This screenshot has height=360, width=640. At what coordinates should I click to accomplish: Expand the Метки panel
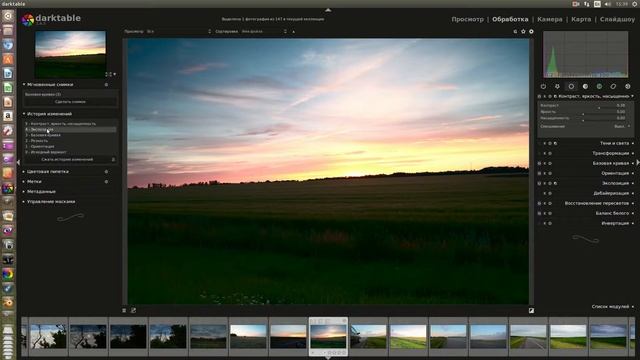24,182
